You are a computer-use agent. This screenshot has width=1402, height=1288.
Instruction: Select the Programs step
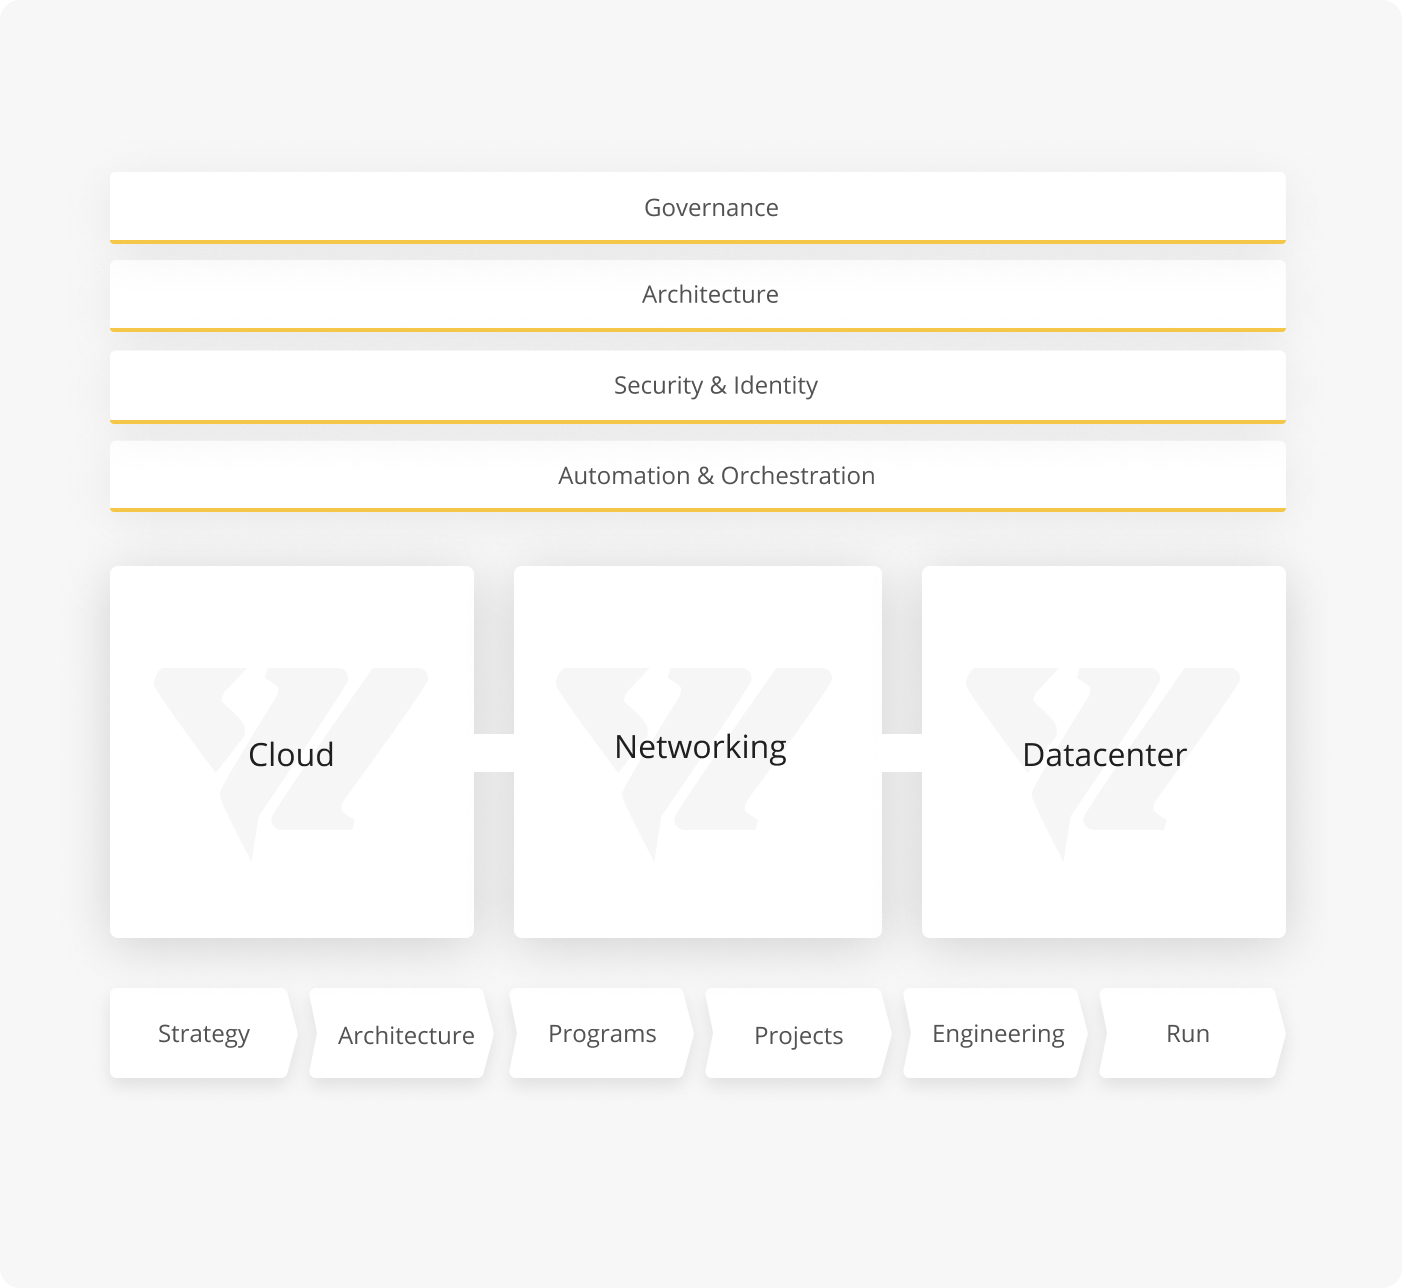[x=601, y=1033]
